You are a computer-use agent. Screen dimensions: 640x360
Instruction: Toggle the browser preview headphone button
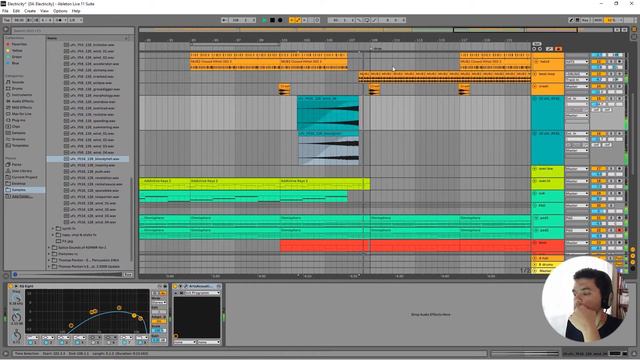(15, 275)
